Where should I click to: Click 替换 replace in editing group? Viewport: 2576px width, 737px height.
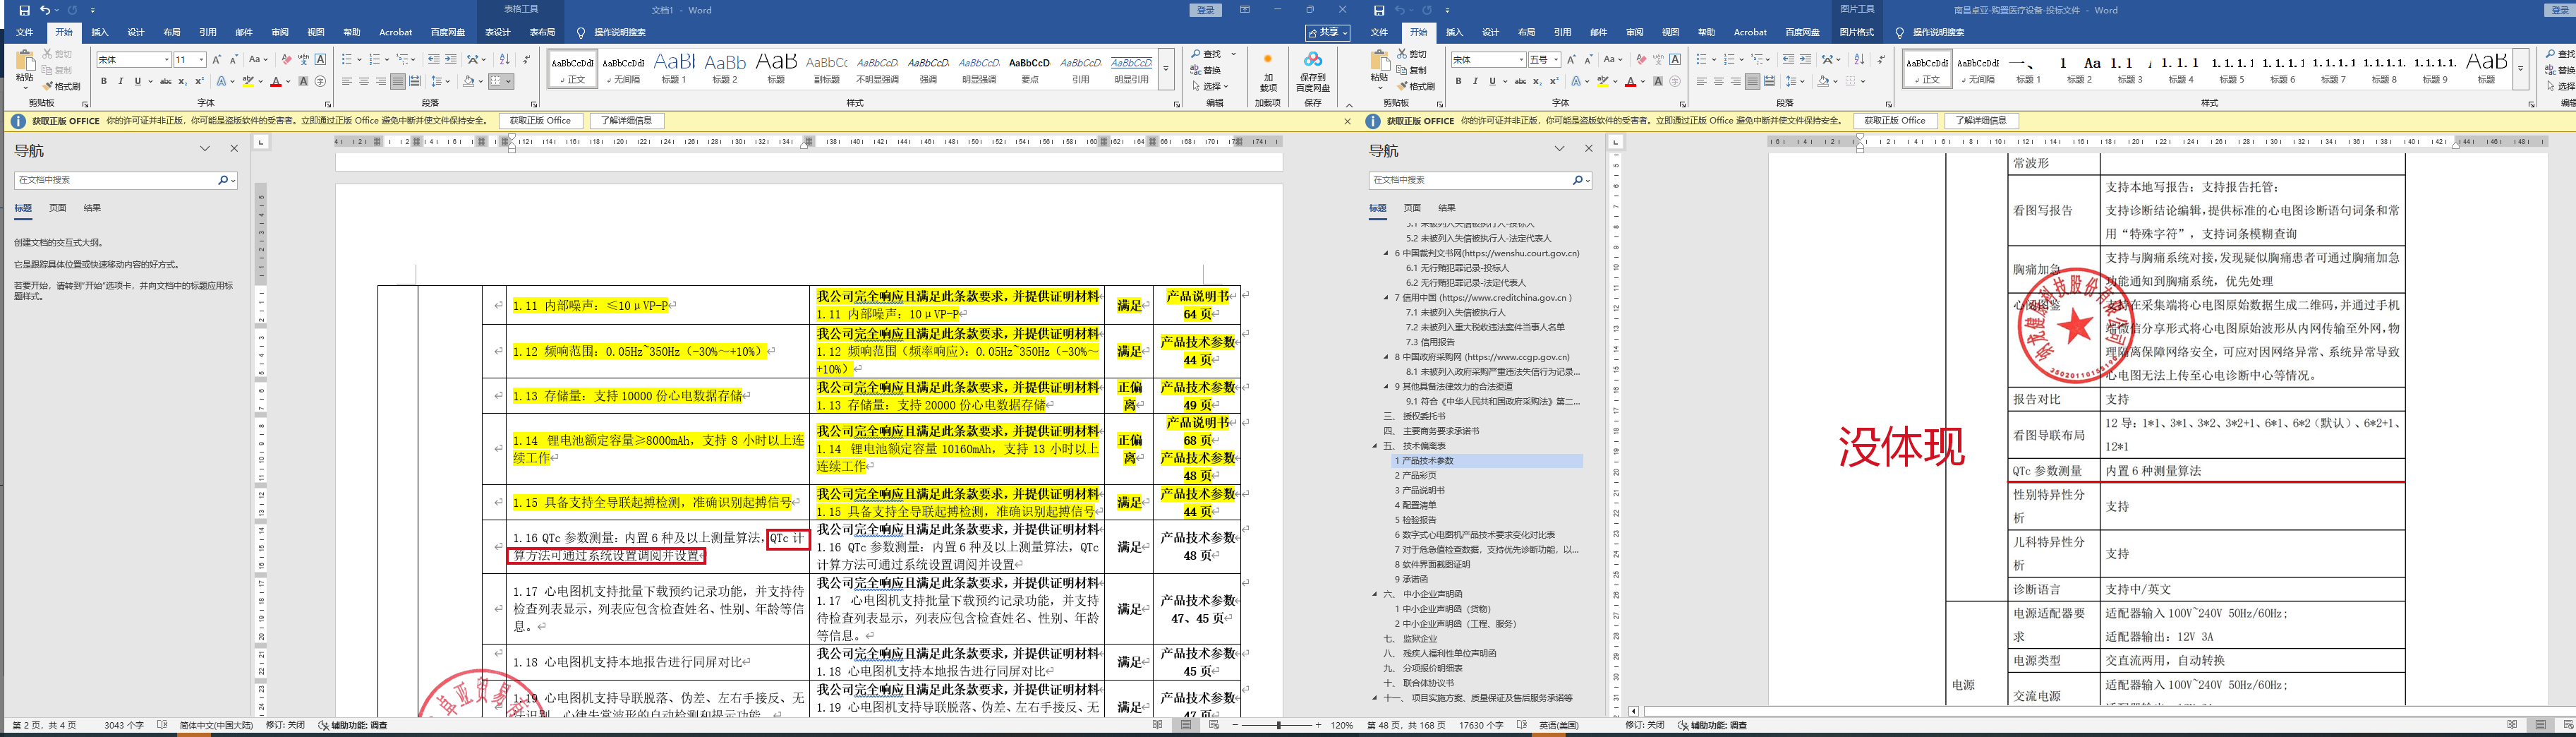1206,70
